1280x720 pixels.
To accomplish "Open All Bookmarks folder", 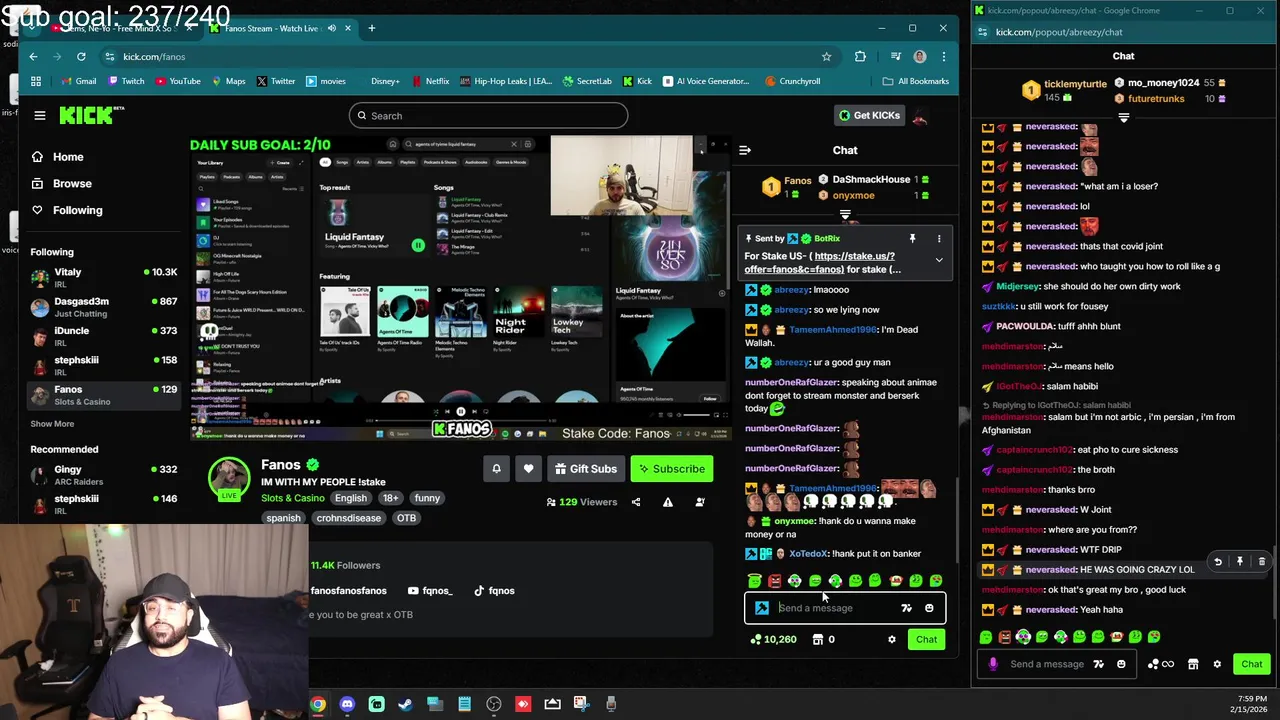I will coord(916,81).
